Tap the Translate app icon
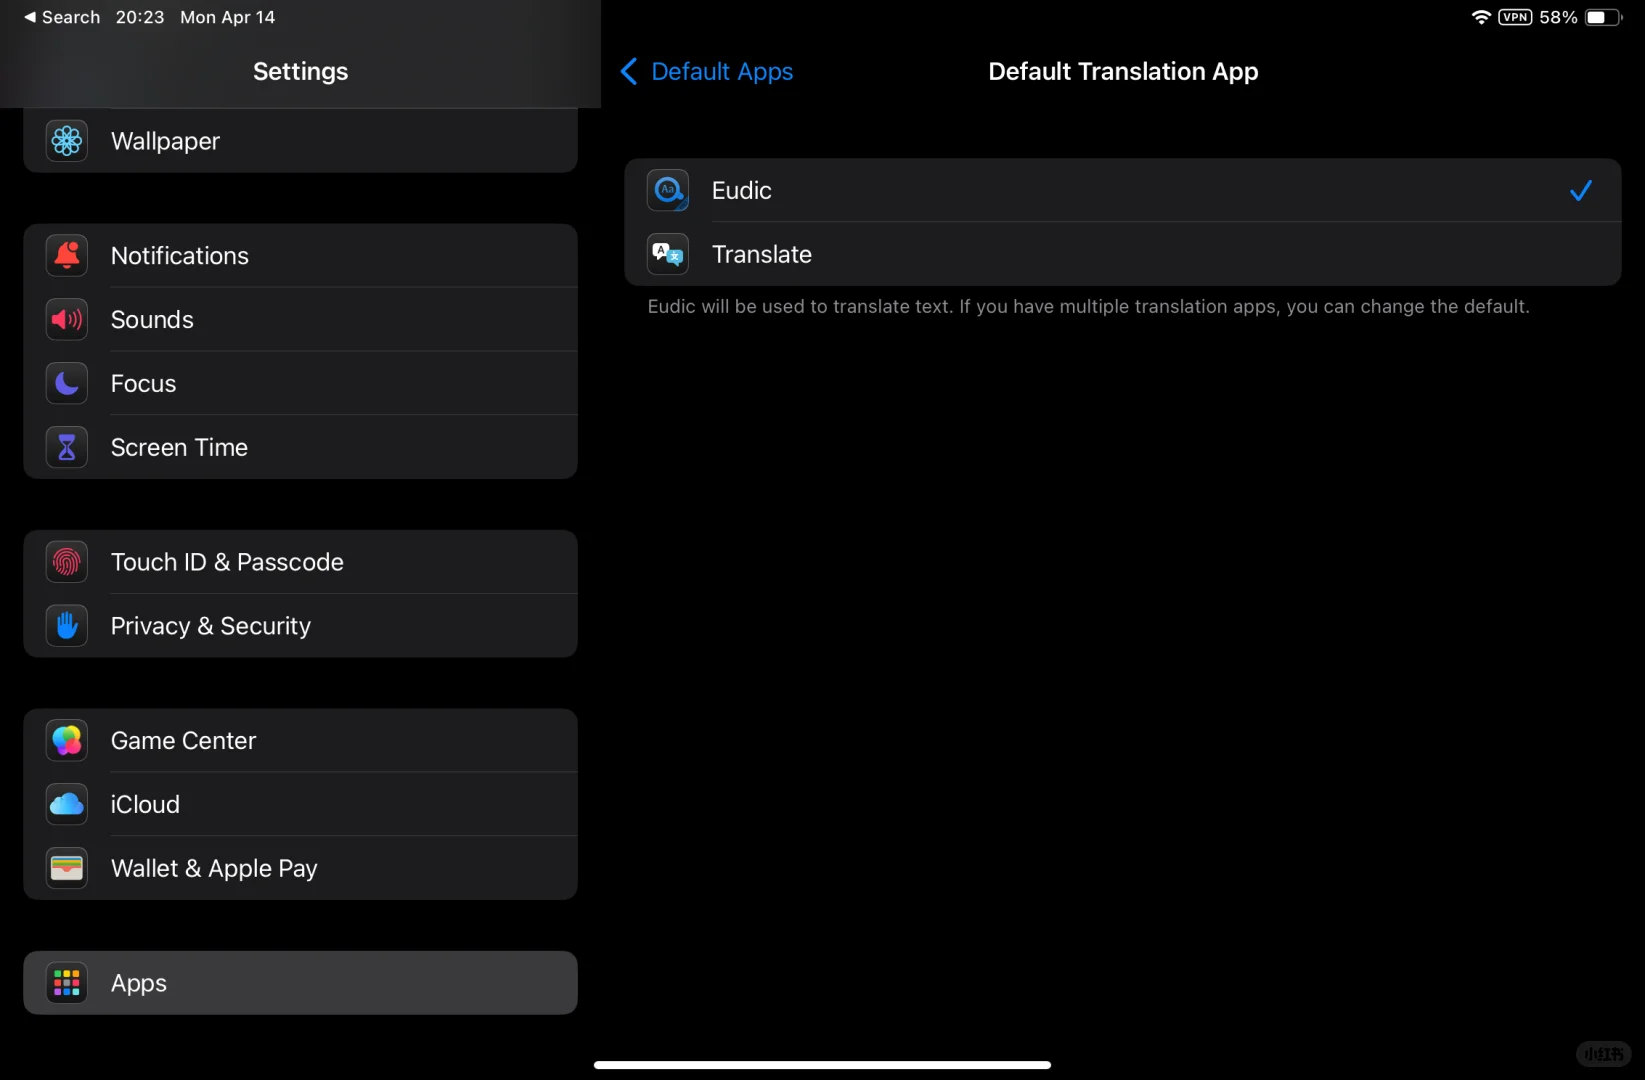The width and height of the screenshot is (1645, 1080). coord(668,254)
